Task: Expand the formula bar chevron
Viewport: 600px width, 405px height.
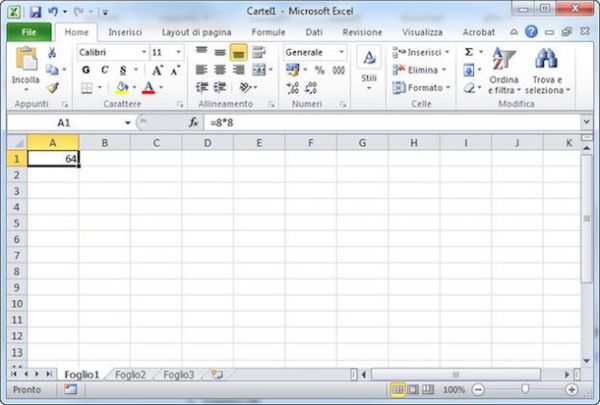Action: pyautogui.click(x=587, y=122)
